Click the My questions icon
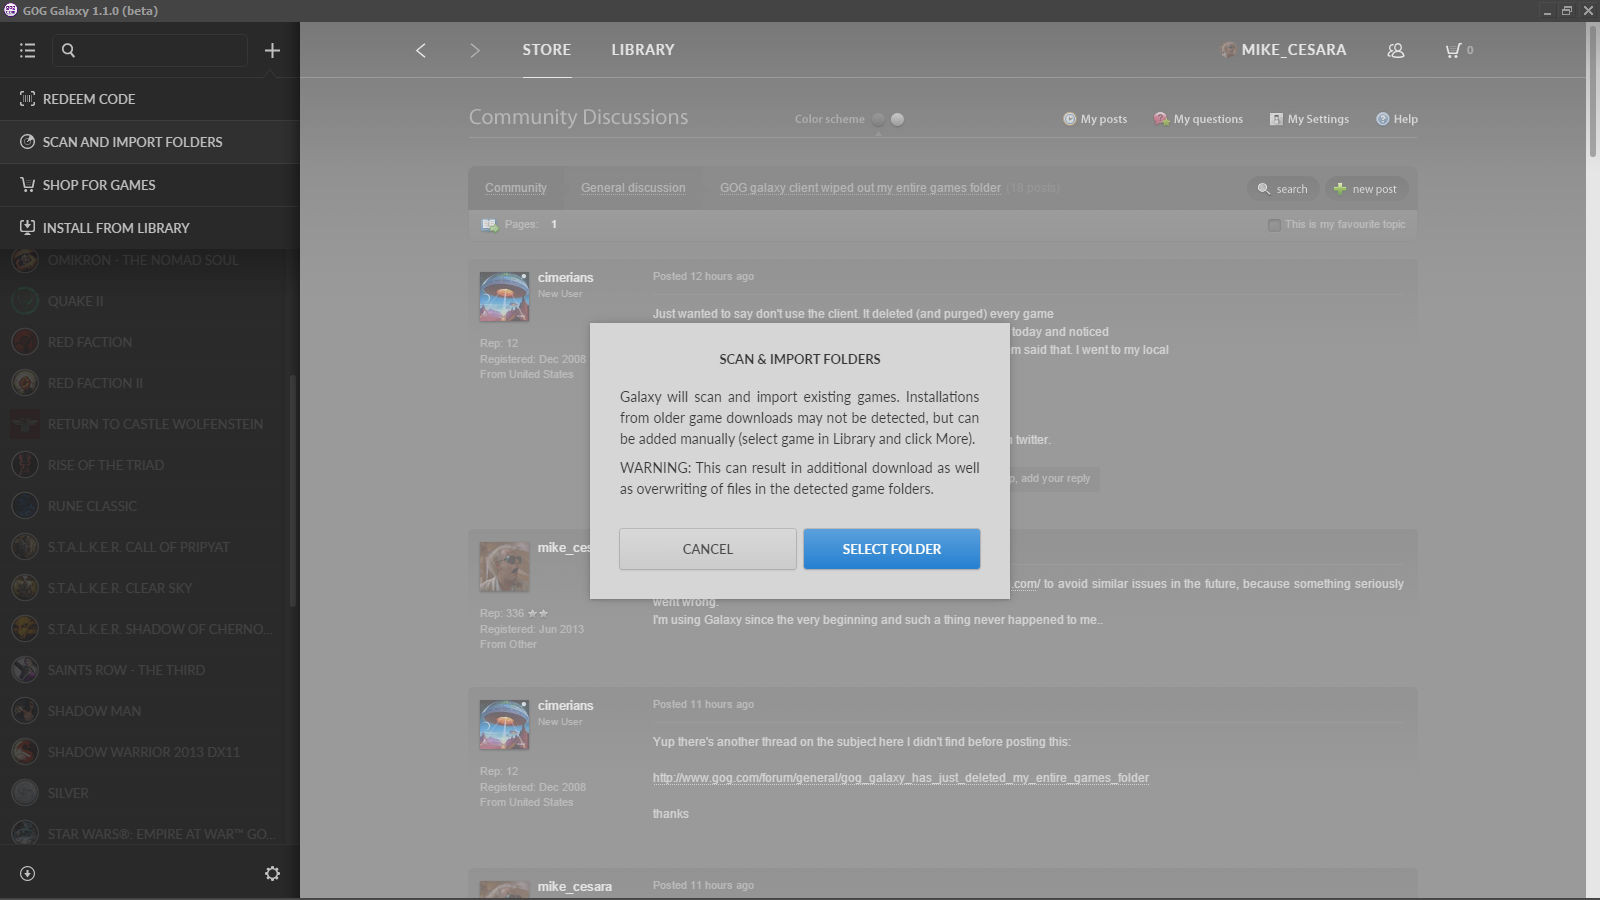The height and width of the screenshot is (900, 1600). point(1161,119)
